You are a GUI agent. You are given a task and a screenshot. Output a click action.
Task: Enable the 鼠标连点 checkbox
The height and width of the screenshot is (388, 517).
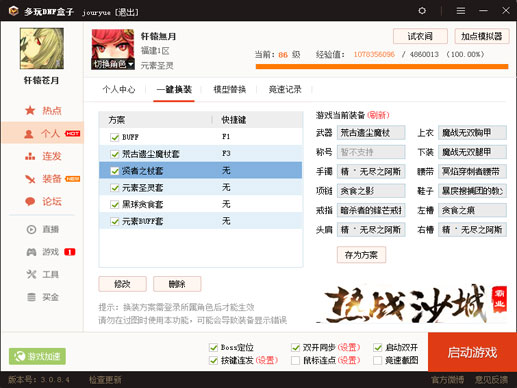[295, 360]
